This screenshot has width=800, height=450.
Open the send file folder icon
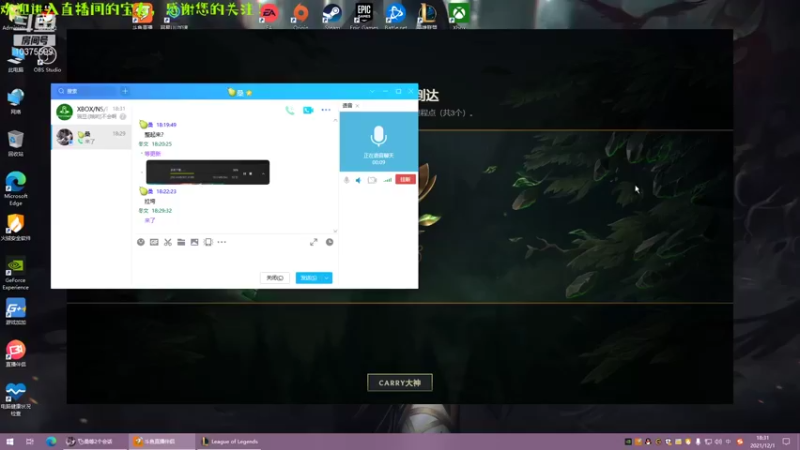(181, 242)
